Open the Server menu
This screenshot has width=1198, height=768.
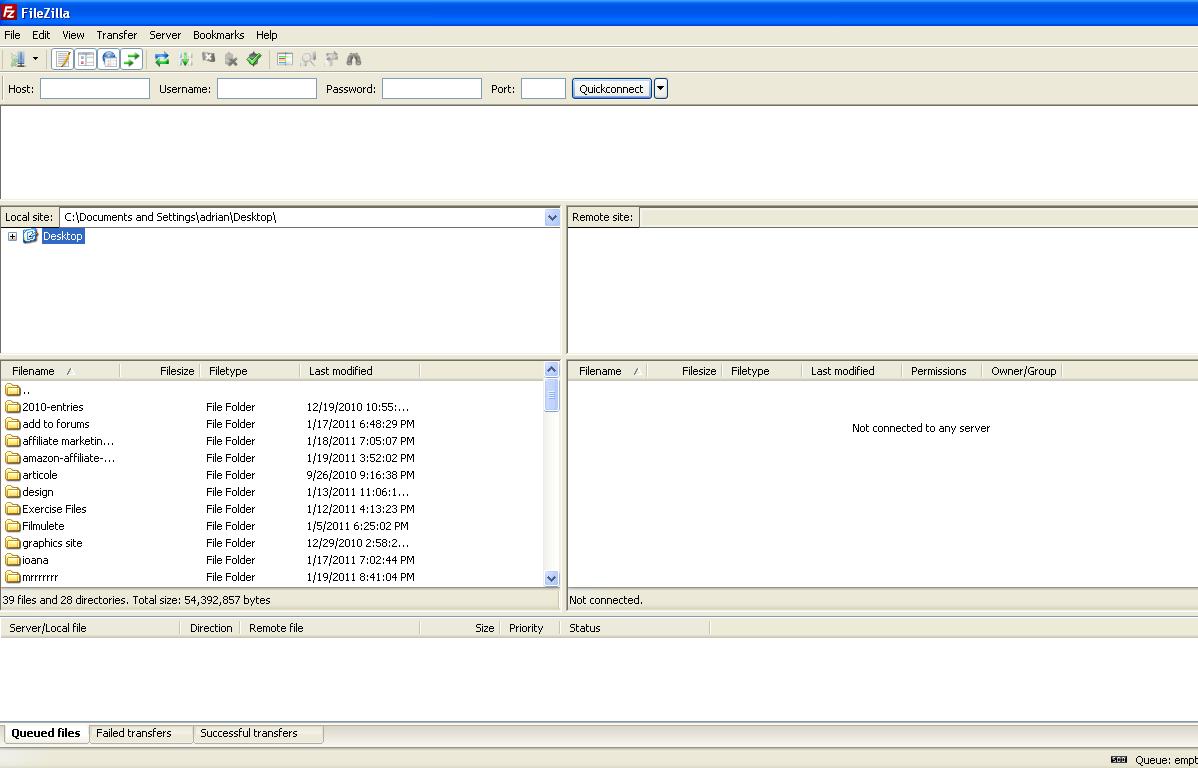click(165, 35)
